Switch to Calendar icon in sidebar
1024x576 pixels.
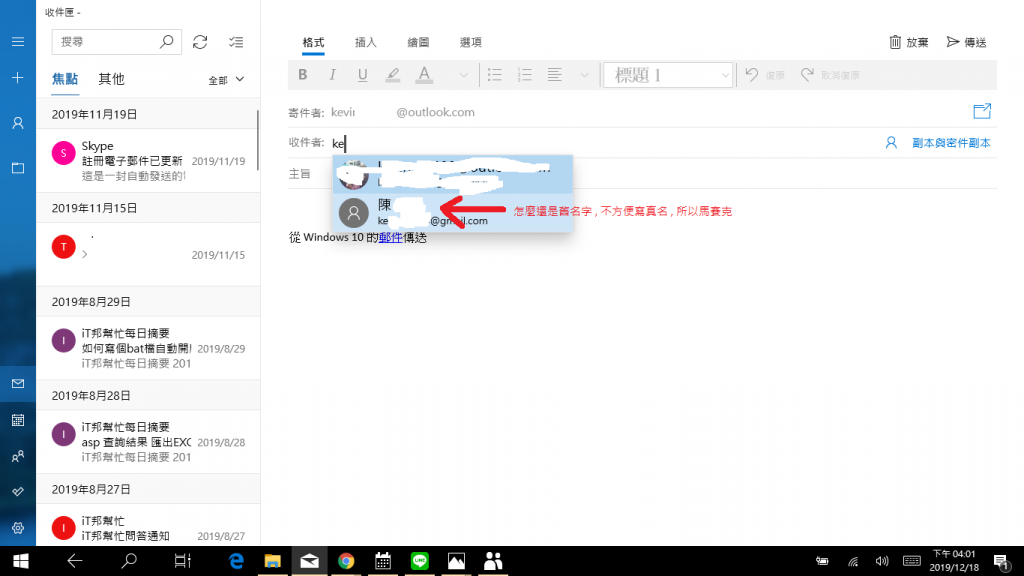[18, 420]
